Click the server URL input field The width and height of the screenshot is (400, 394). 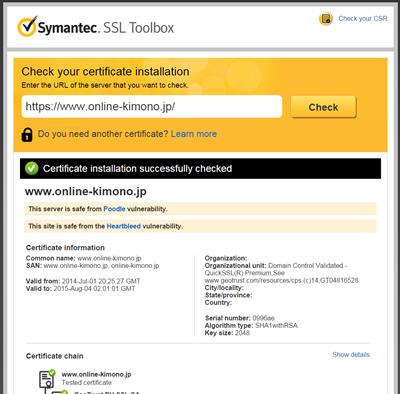(152, 107)
